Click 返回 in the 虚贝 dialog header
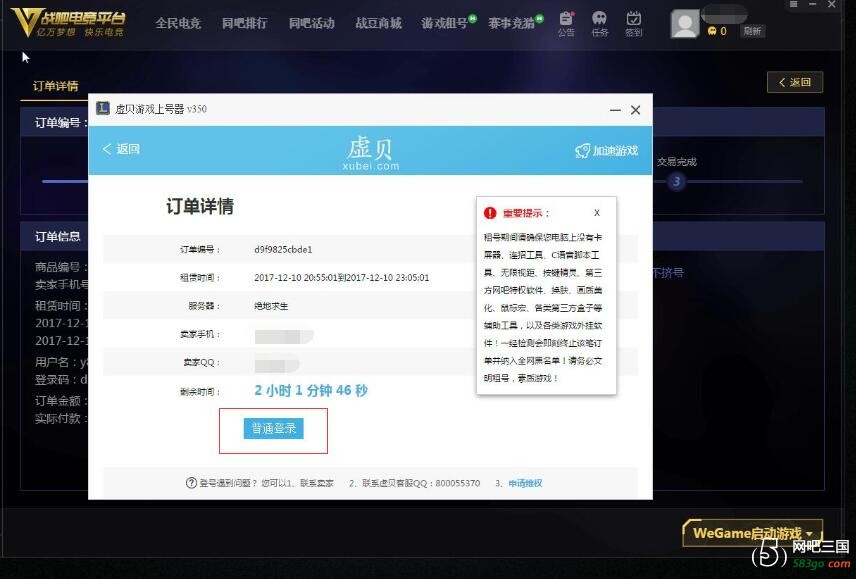 pos(121,149)
